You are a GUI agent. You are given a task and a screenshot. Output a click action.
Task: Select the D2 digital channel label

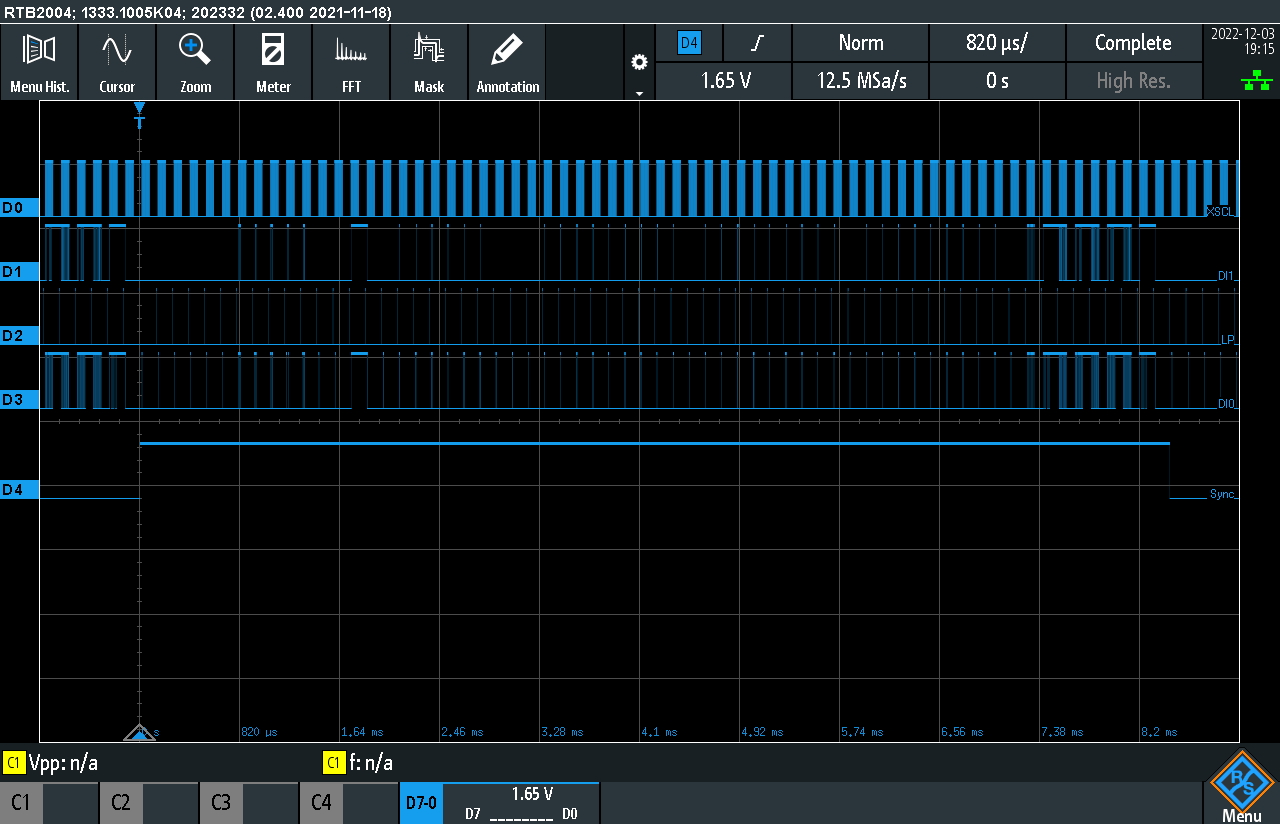(x=19, y=335)
